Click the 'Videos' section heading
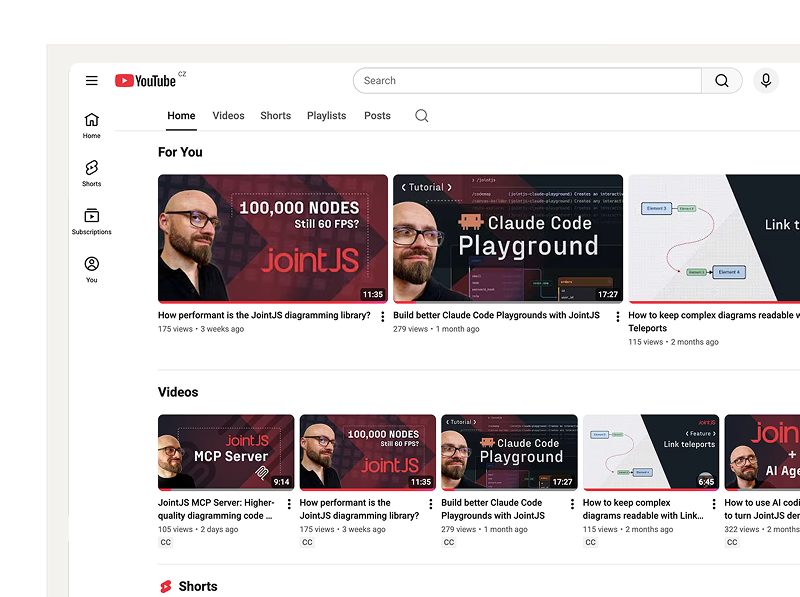Viewport: 800px width, 597px height. (178, 392)
